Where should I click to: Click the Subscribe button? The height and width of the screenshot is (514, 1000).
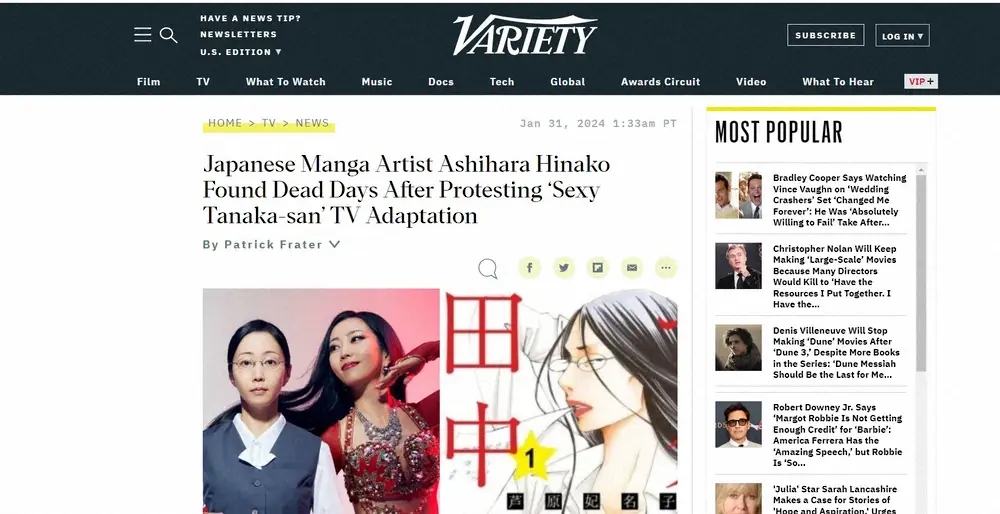click(825, 35)
